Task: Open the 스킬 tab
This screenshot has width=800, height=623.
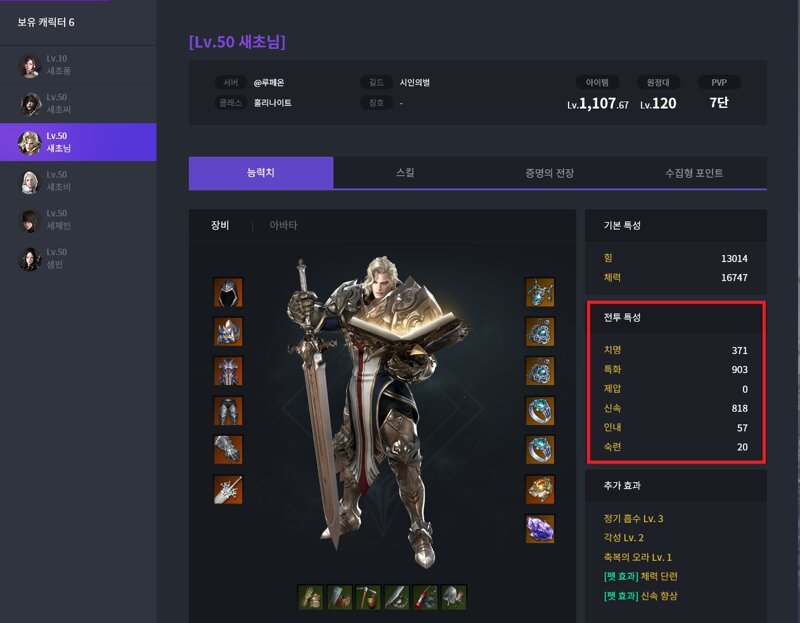Action: click(x=405, y=172)
